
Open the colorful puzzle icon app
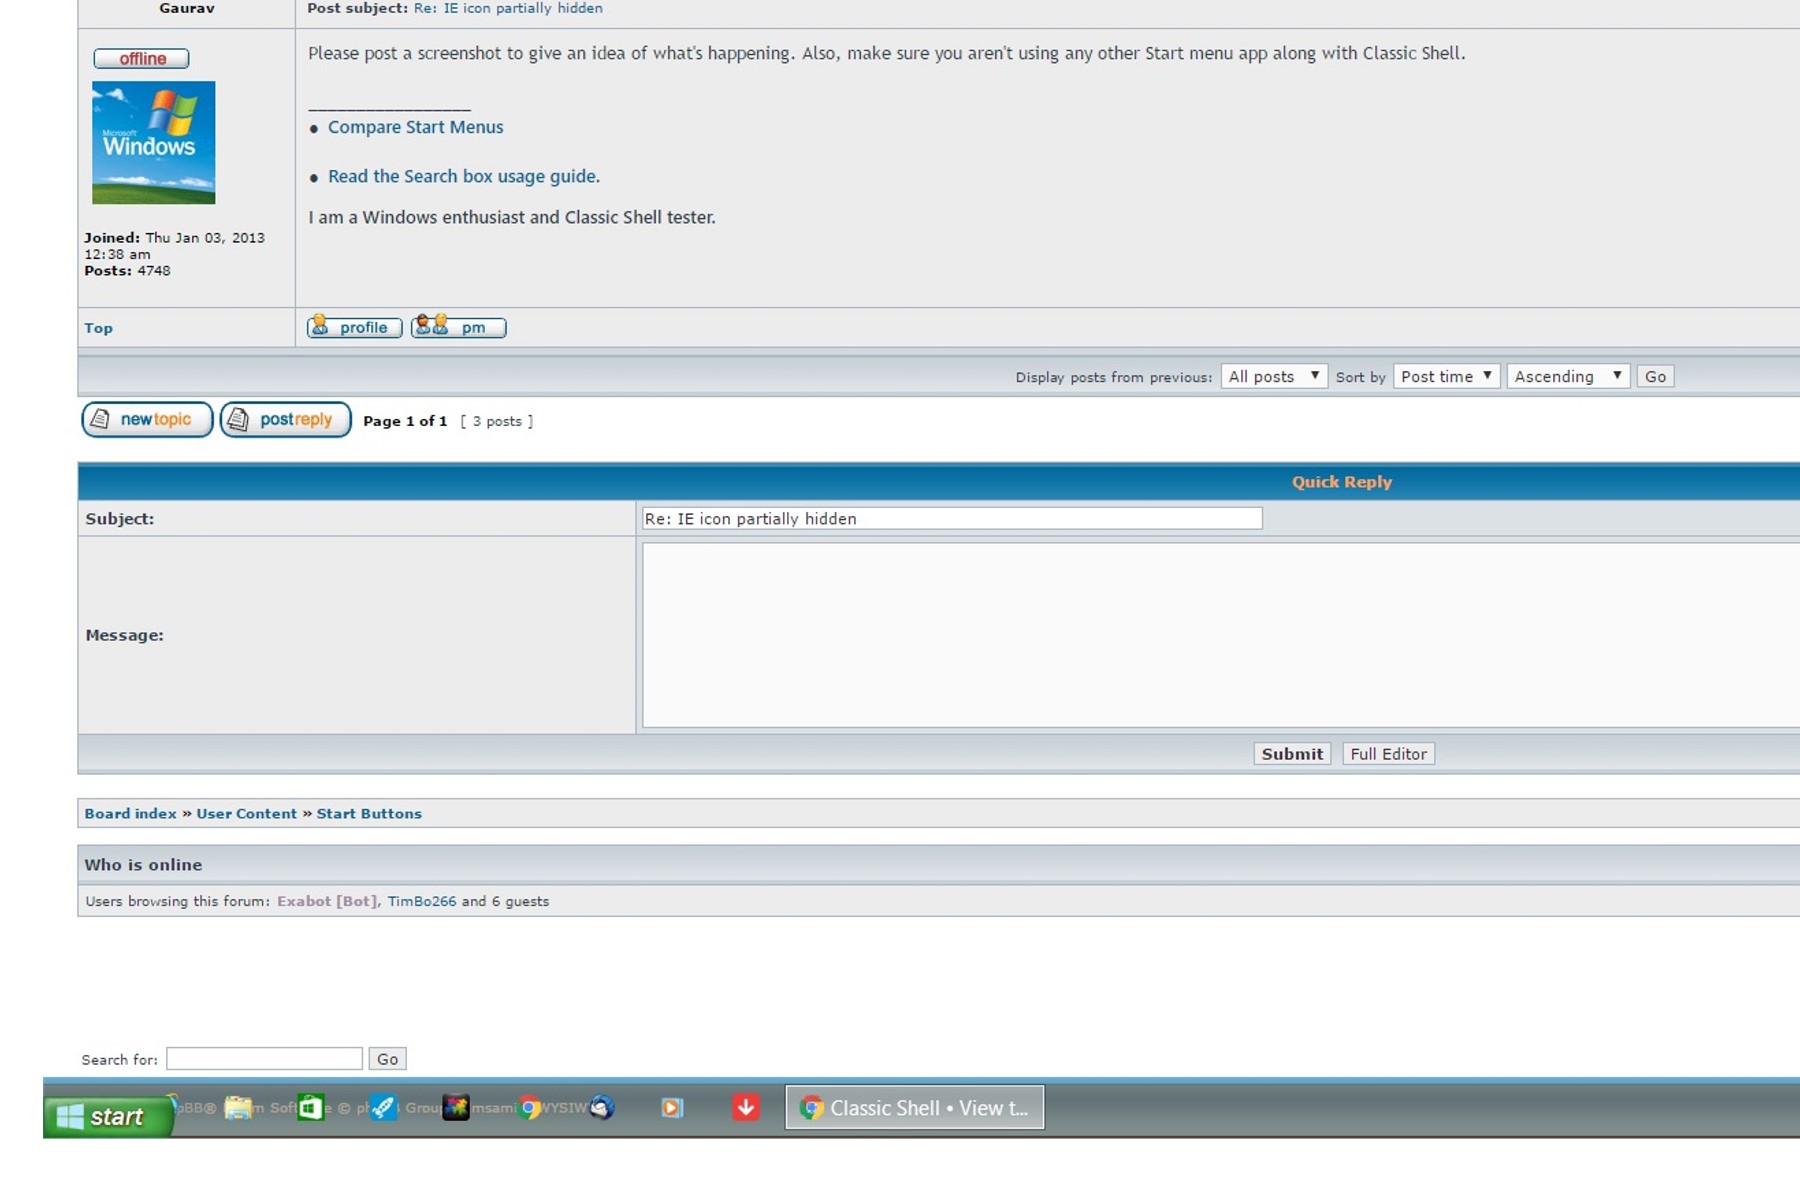[x=456, y=1108]
